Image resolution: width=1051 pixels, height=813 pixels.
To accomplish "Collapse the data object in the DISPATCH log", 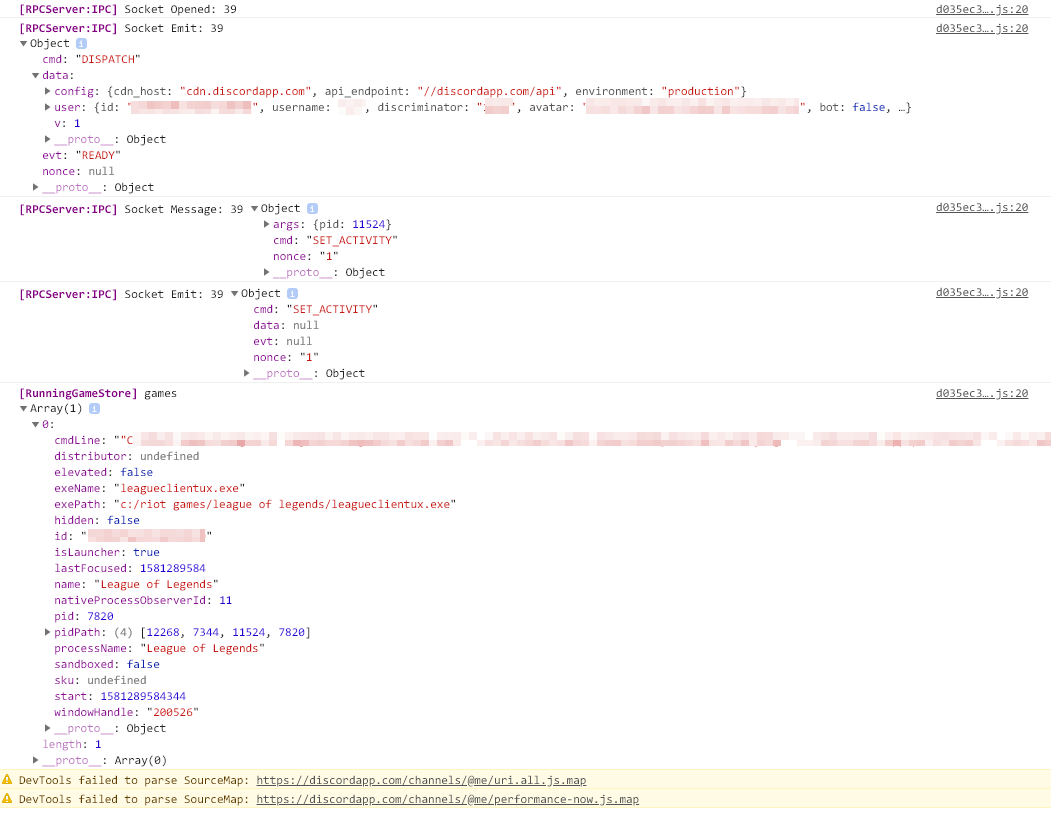I will click(x=35, y=75).
